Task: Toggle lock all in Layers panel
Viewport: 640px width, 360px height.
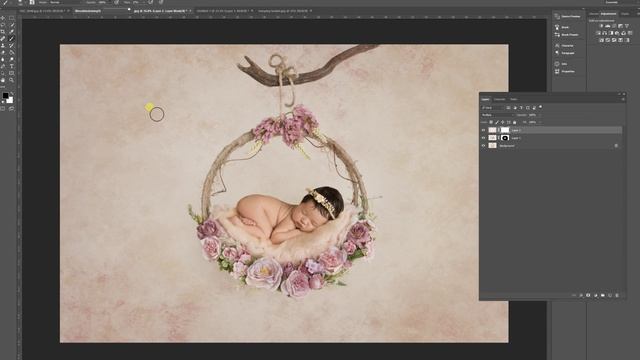Action: [x=515, y=122]
